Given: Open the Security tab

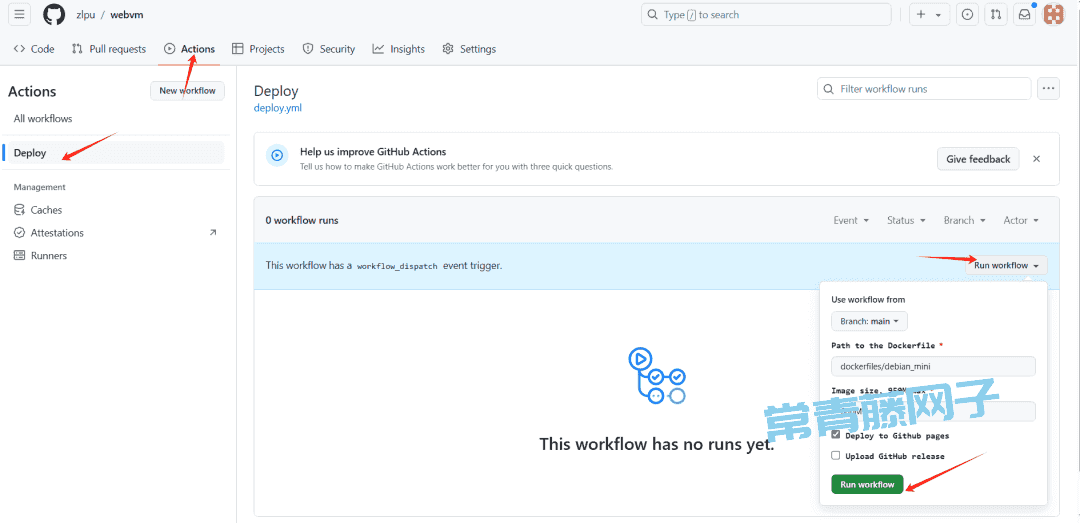Looking at the screenshot, I should coord(329,49).
